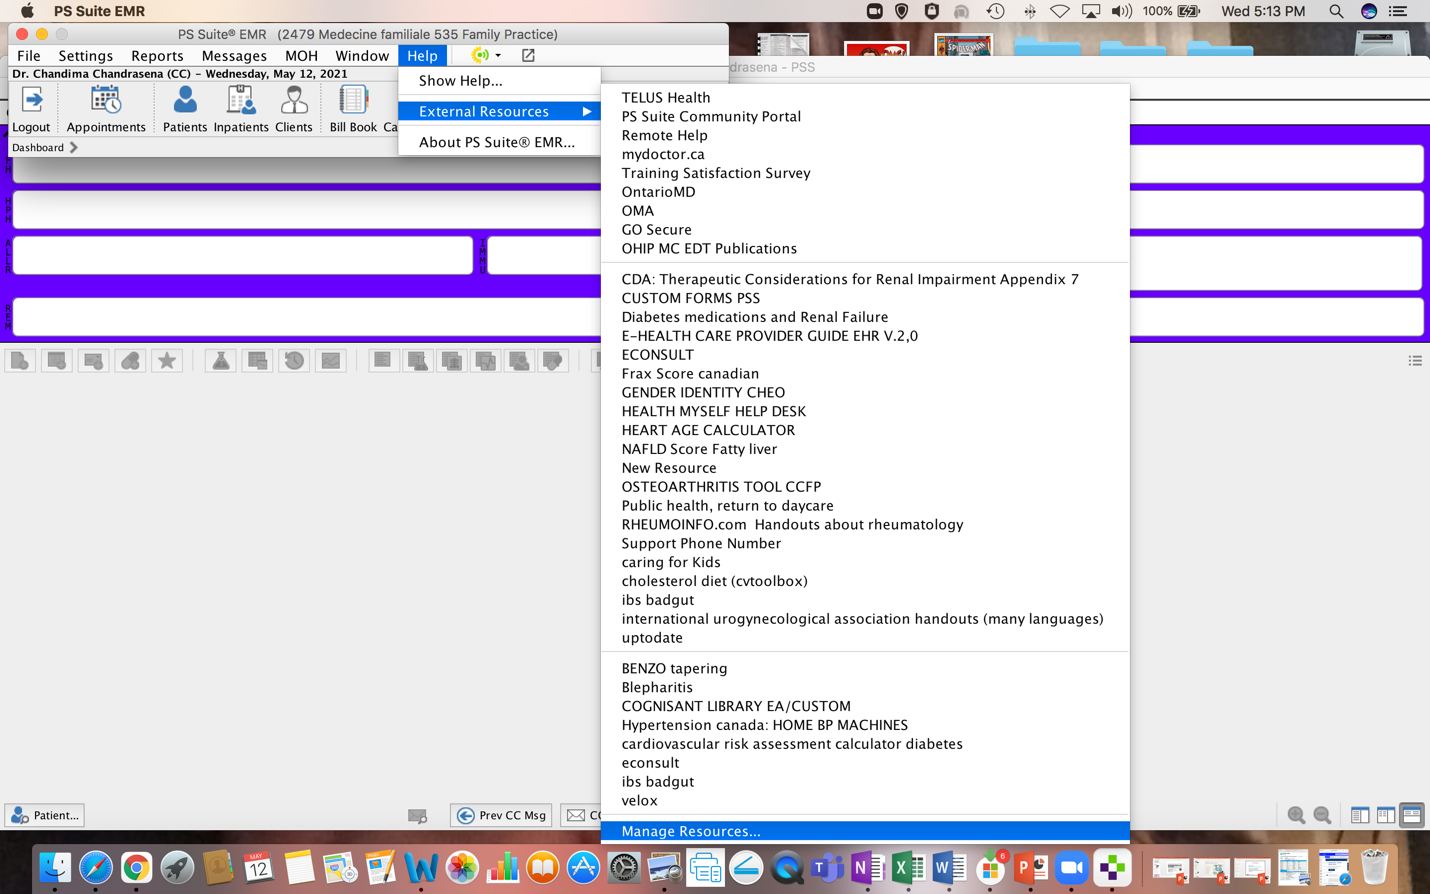
Task: Open Spotlight search in the menu bar
Action: tap(1336, 11)
